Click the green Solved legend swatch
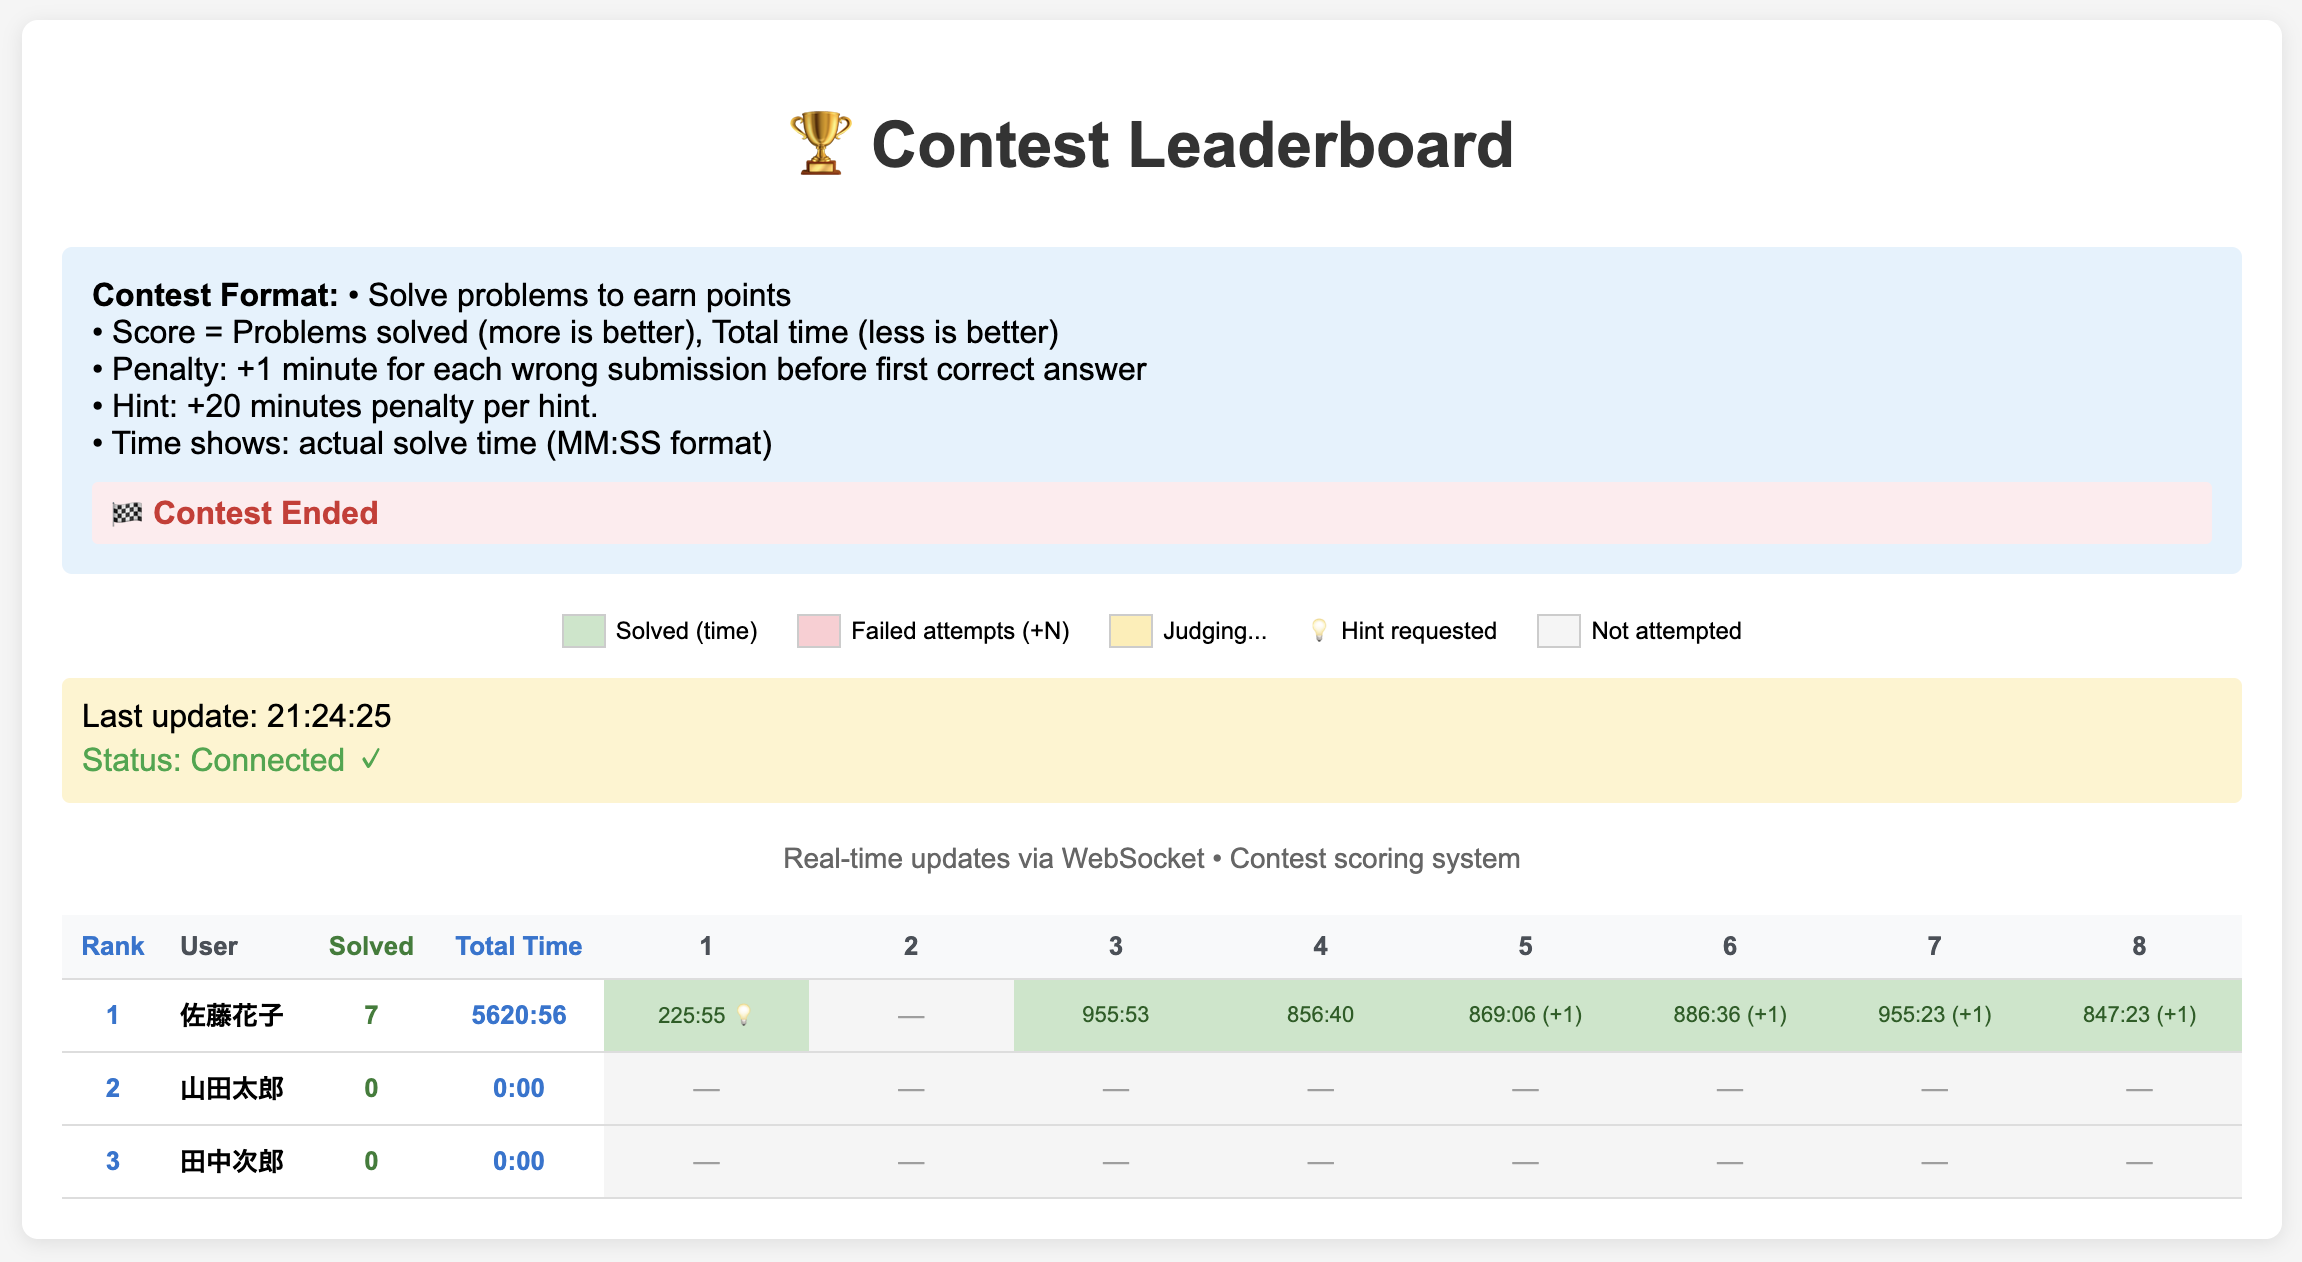Viewport: 2302px width, 1262px height. [583, 631]
